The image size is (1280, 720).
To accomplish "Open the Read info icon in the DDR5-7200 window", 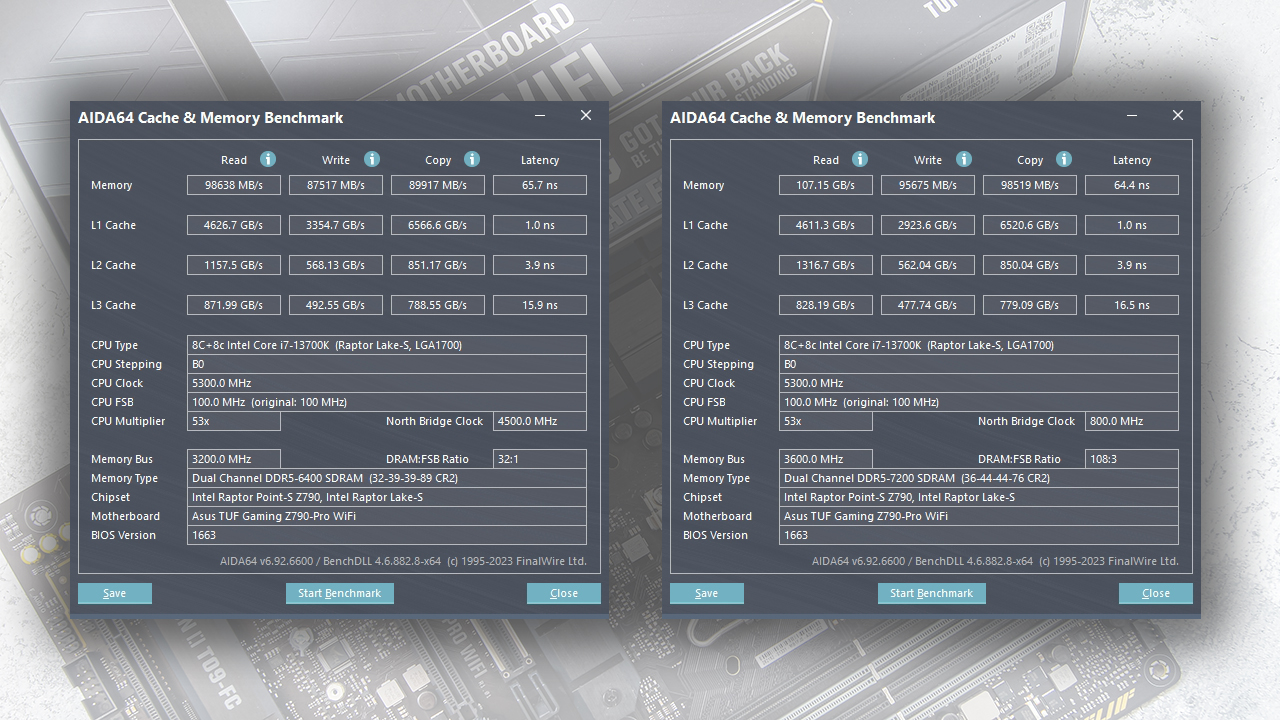I will [x=859, y=159].
